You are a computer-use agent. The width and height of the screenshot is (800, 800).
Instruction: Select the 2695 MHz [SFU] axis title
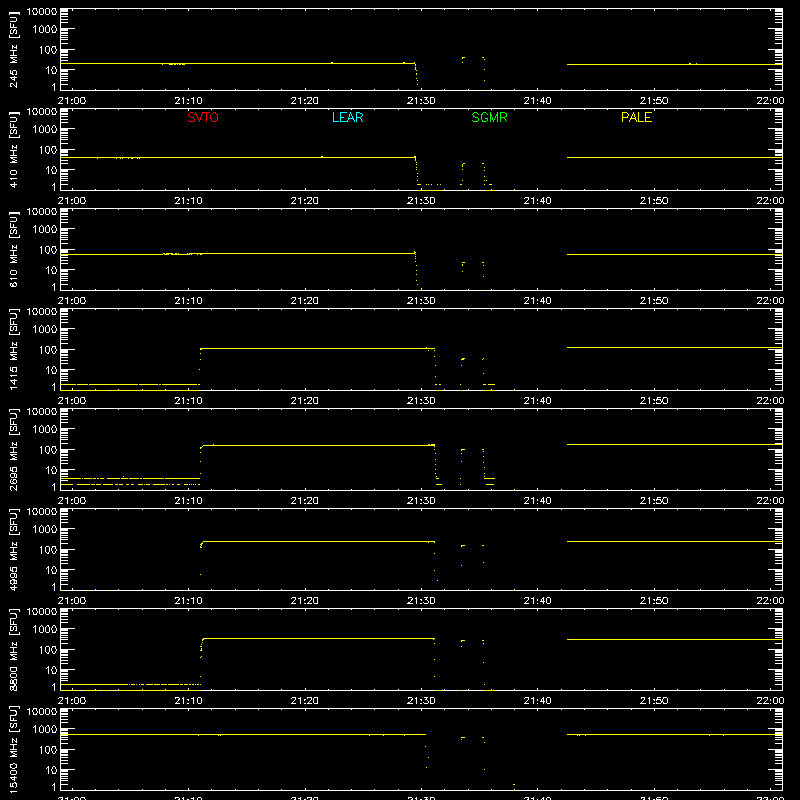tap(14, 449)
